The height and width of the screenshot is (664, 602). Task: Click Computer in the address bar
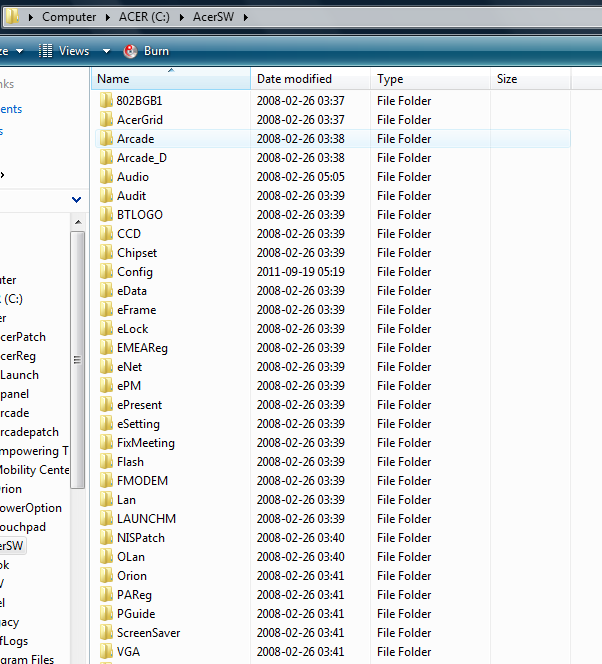pos(69,17)
